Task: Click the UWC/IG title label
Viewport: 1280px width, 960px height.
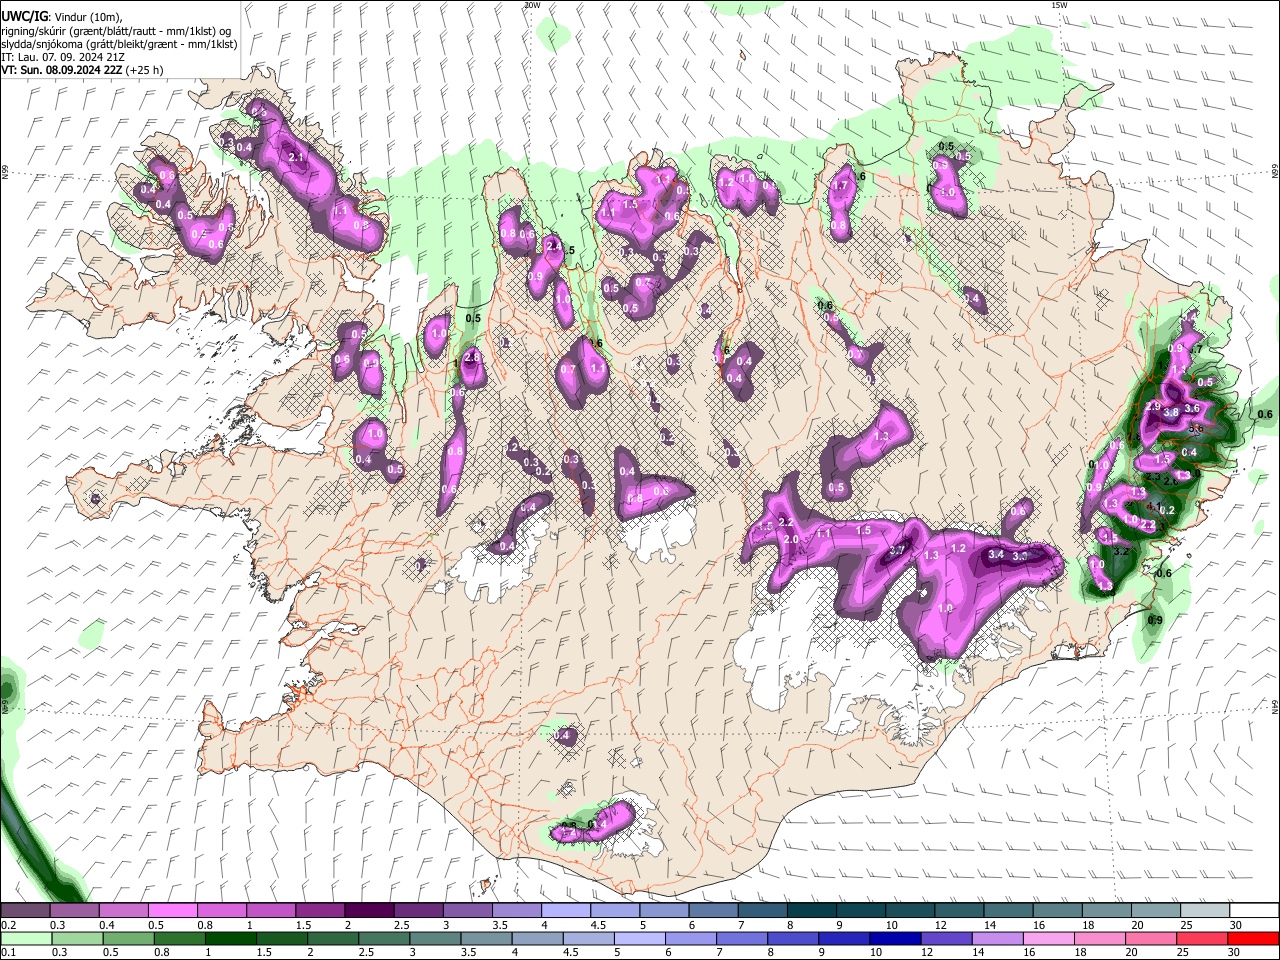Action: (x=23, y=16)
